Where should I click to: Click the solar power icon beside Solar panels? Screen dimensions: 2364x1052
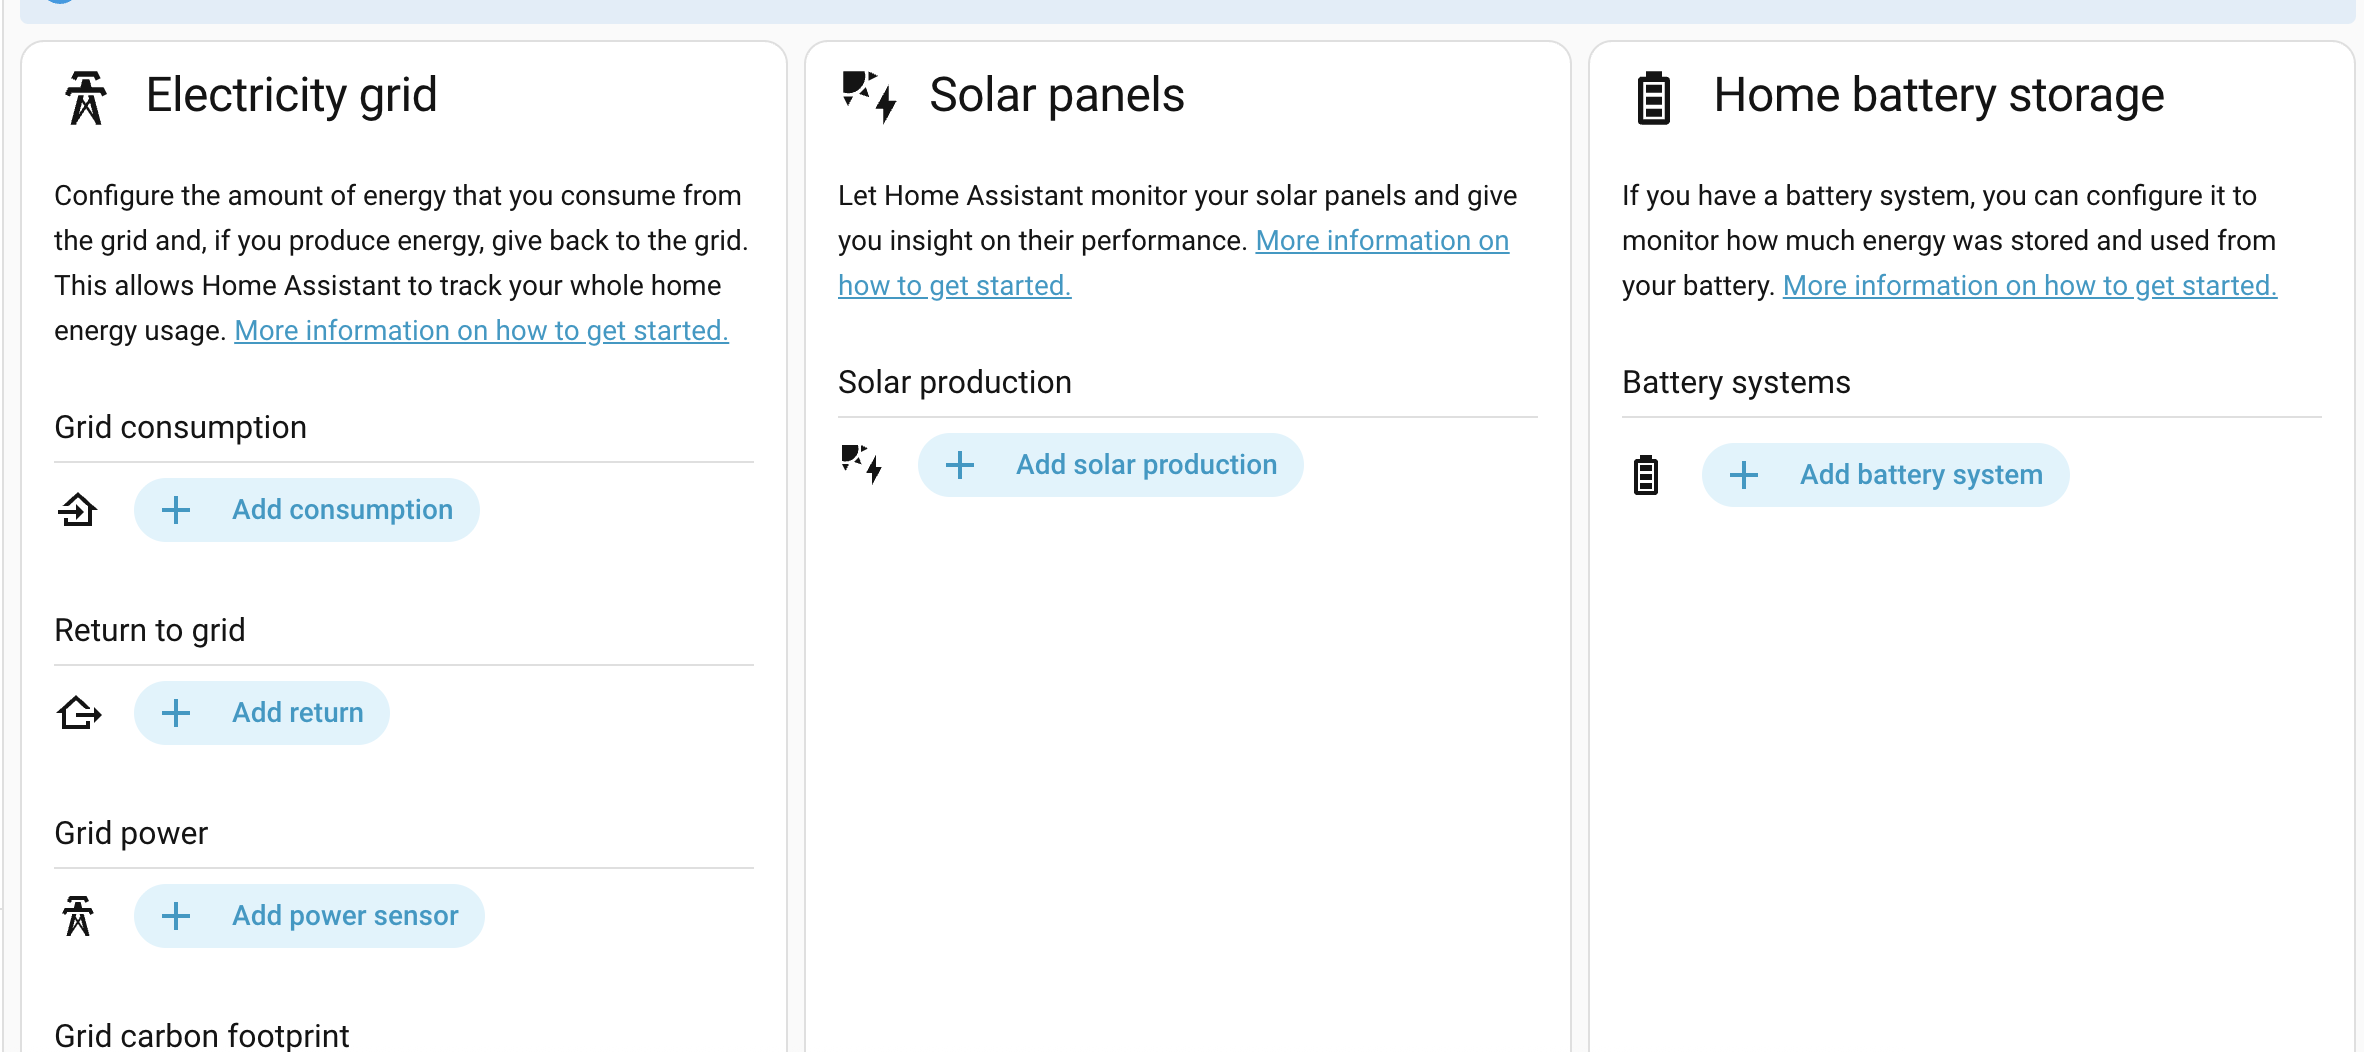coord(869,96)
